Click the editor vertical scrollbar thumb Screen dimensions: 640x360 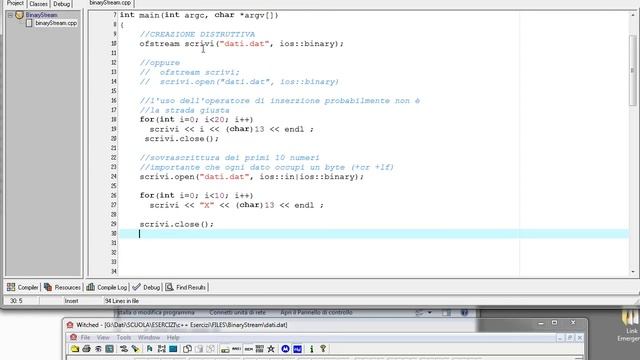point(633,70)
